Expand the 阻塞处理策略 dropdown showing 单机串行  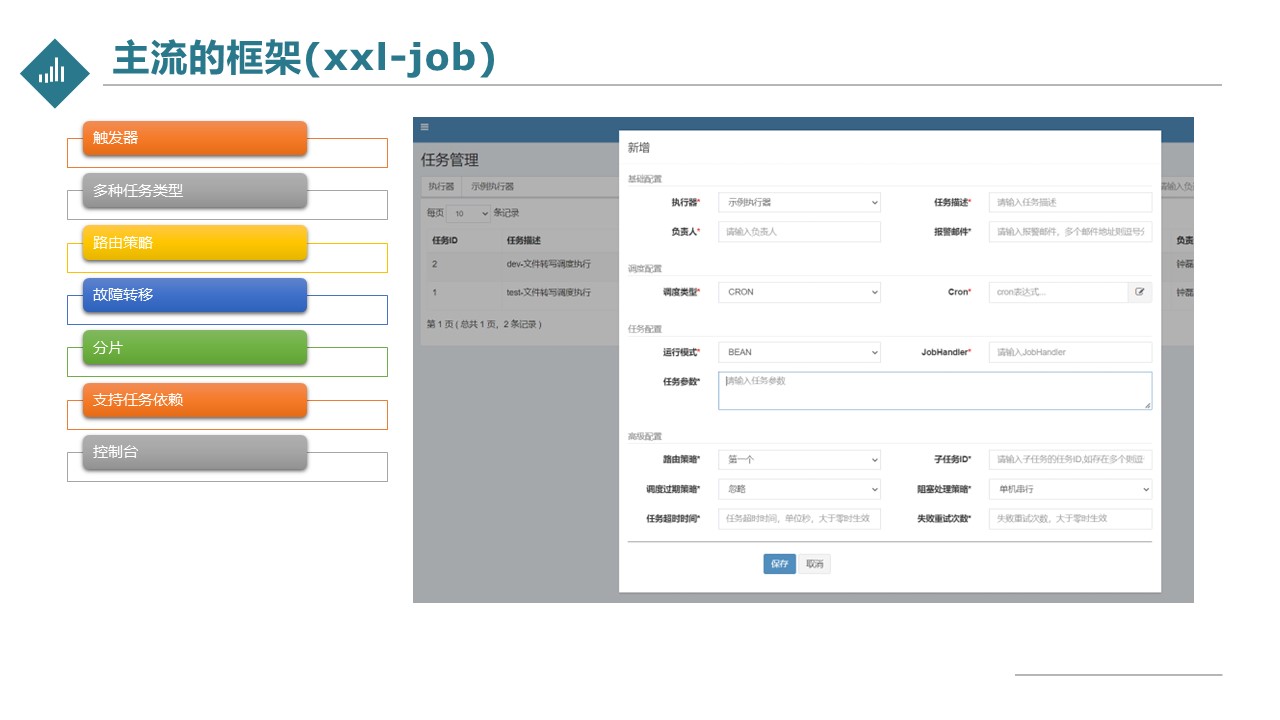[1070, 490]
